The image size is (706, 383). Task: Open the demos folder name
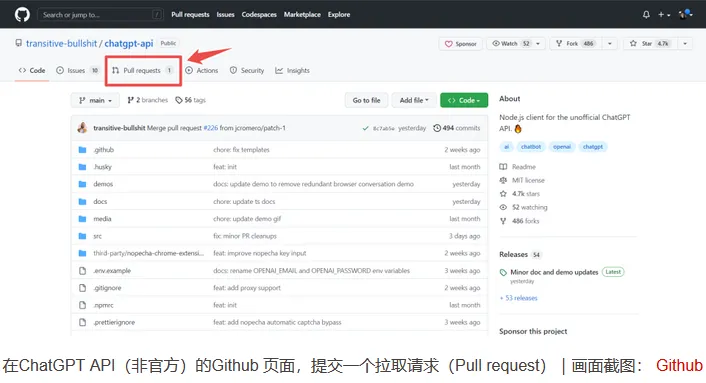pos(103,184)
